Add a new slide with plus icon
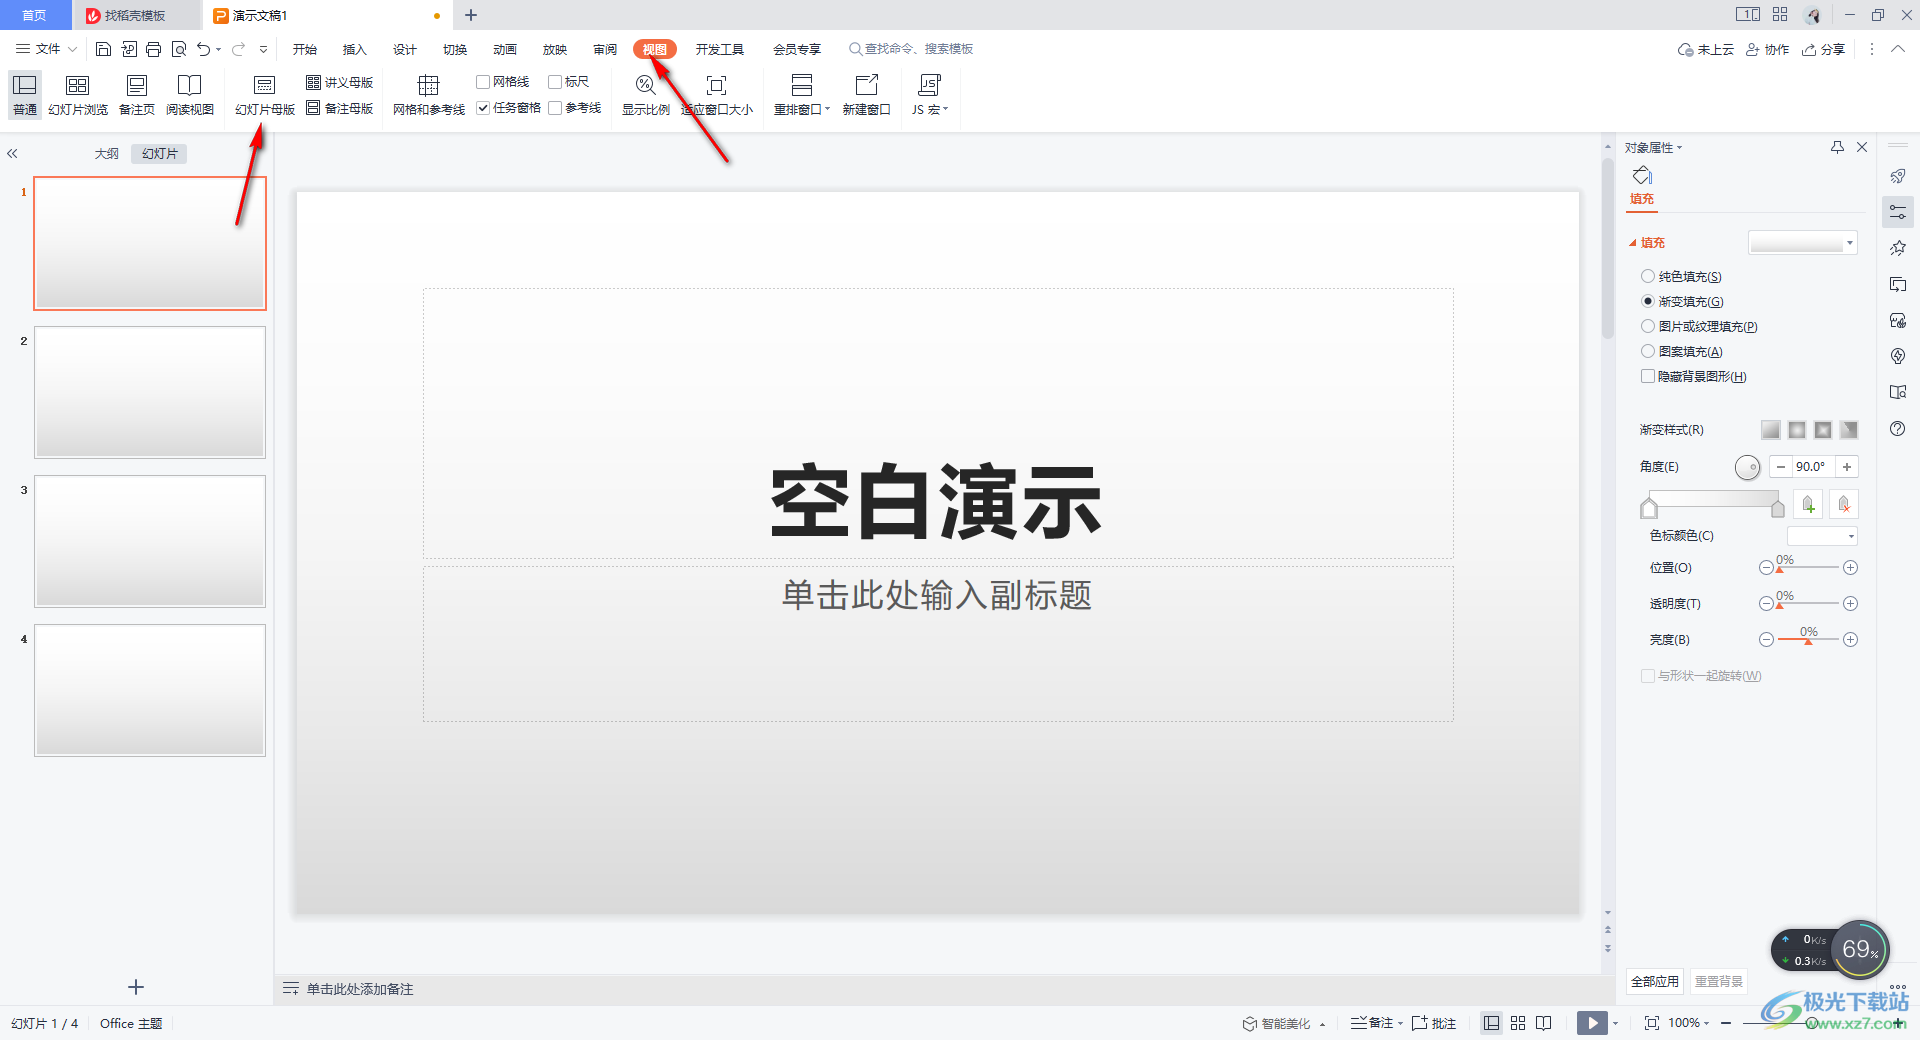 point(136,987)
